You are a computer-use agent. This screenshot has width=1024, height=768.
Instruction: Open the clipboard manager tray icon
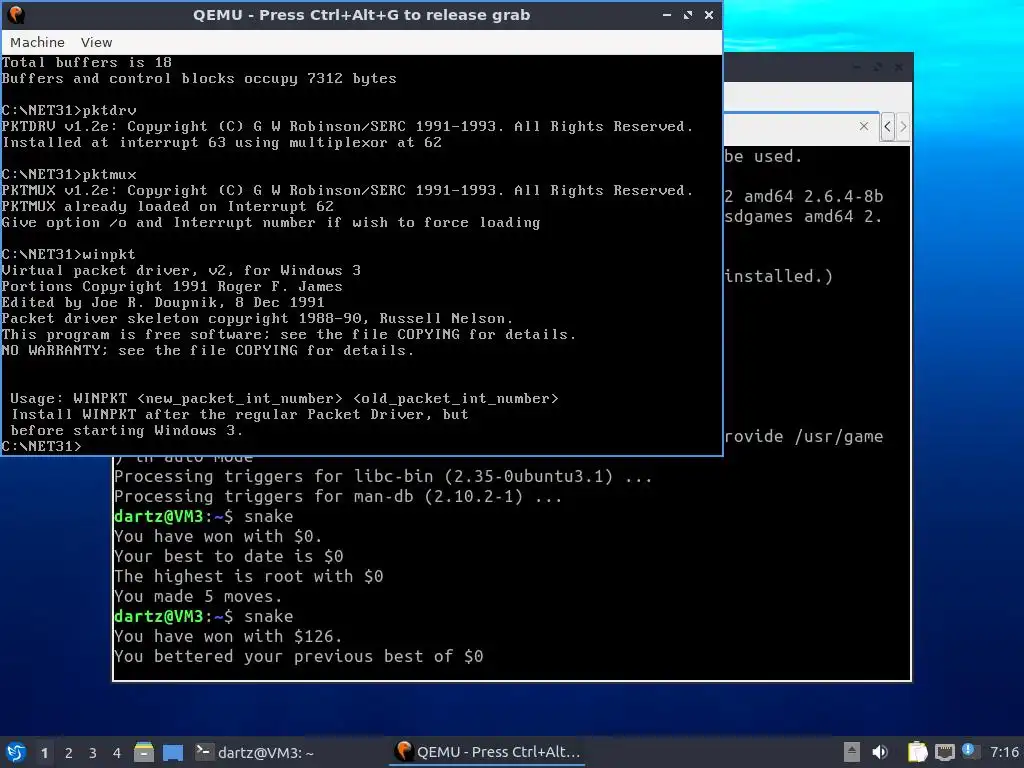coord(917,752)
